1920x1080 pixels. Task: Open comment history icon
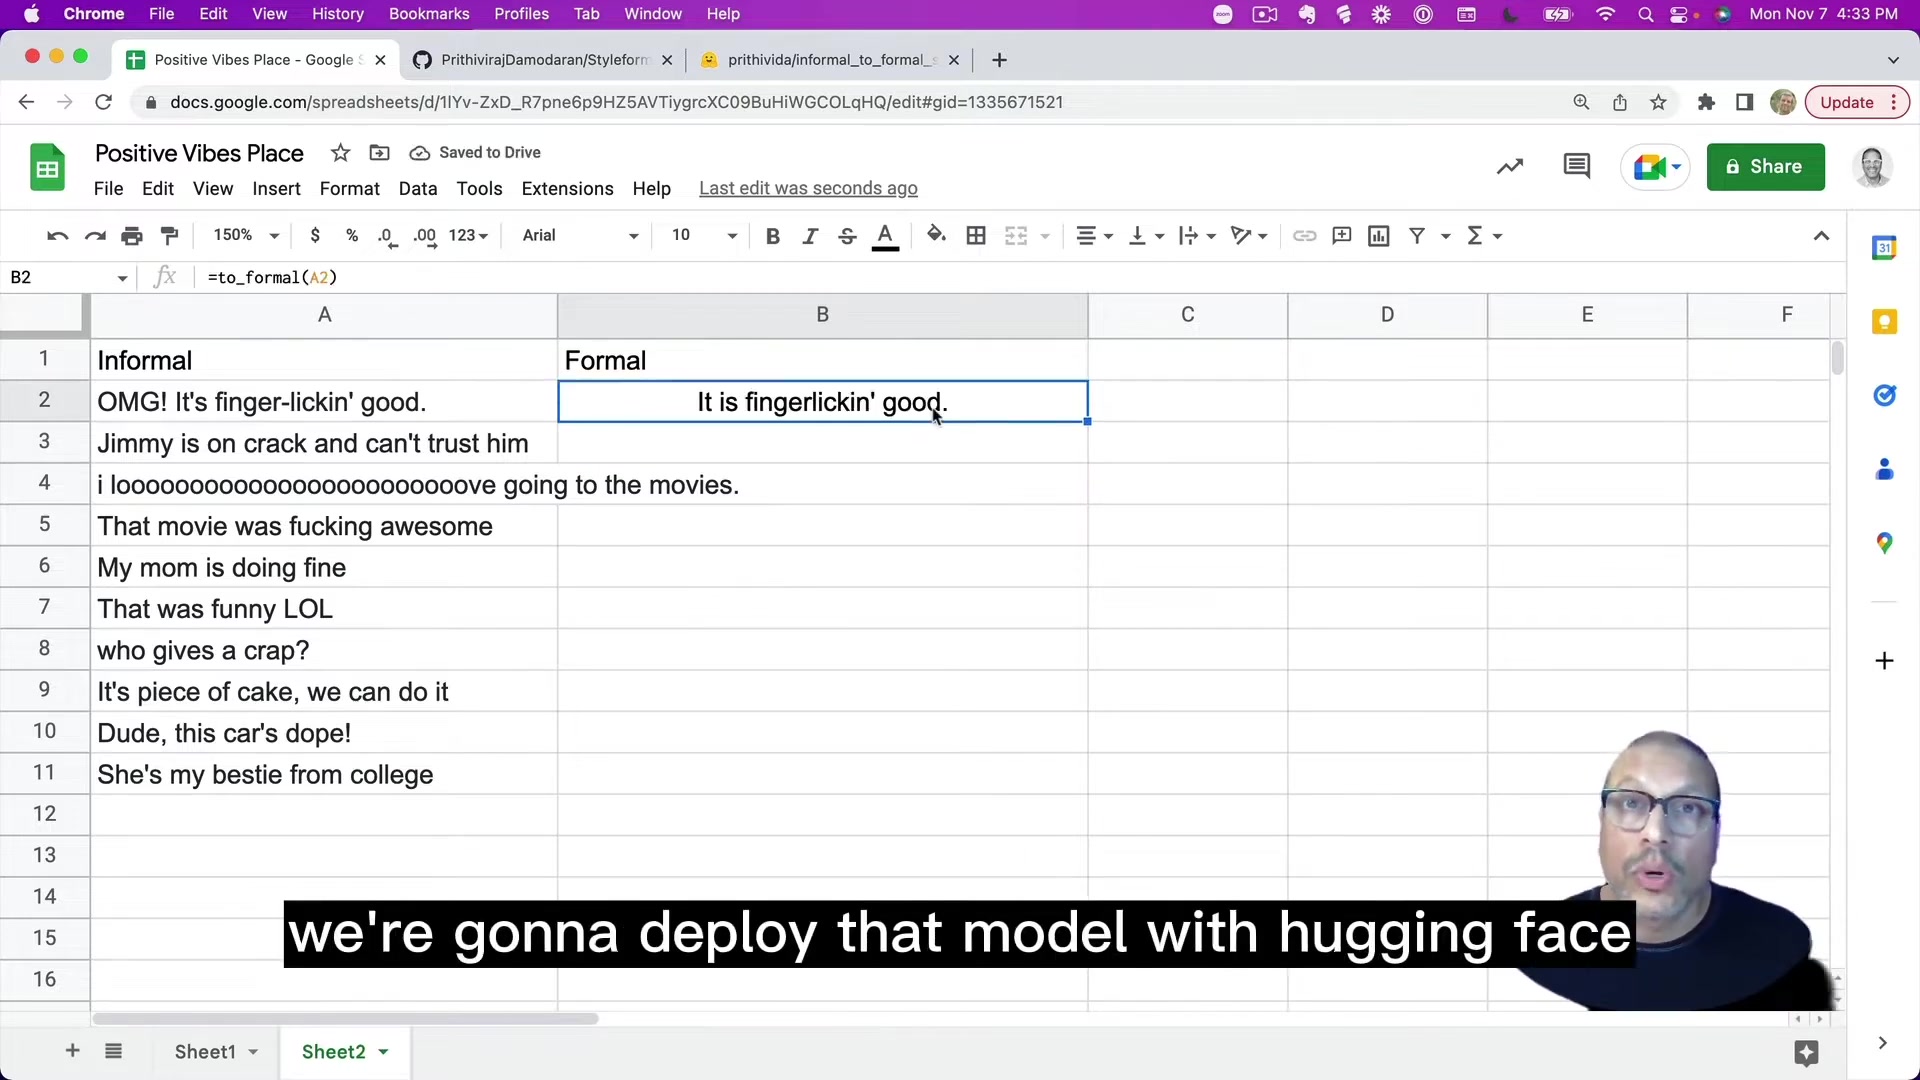pyautogui.click(x=1576, y=166)
